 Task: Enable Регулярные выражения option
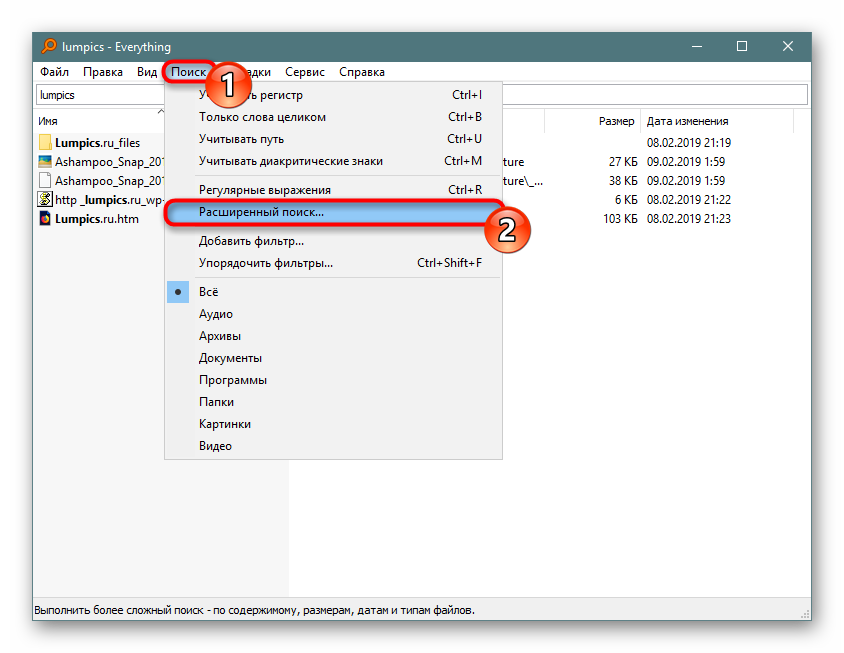pyautogui.click(x=333, y=190)
